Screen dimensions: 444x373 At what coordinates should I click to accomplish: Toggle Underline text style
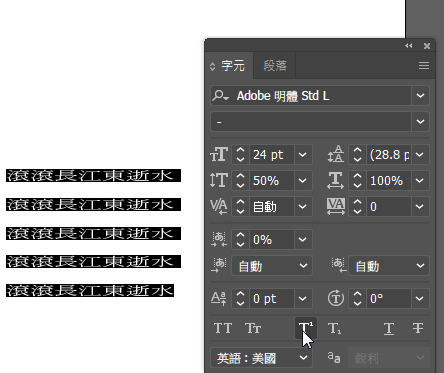389,328
